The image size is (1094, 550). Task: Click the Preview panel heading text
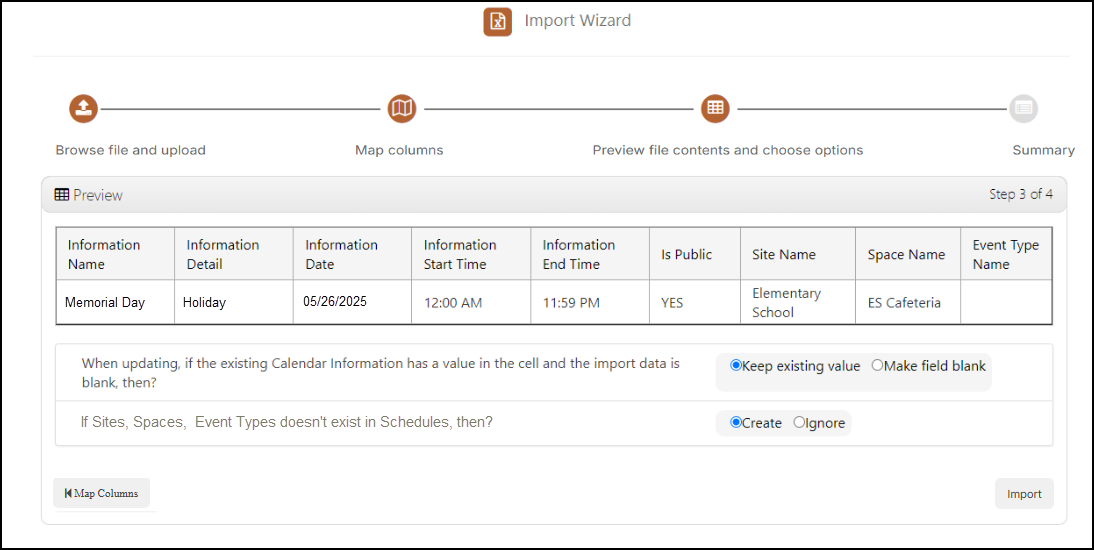(x=98, y=195)
